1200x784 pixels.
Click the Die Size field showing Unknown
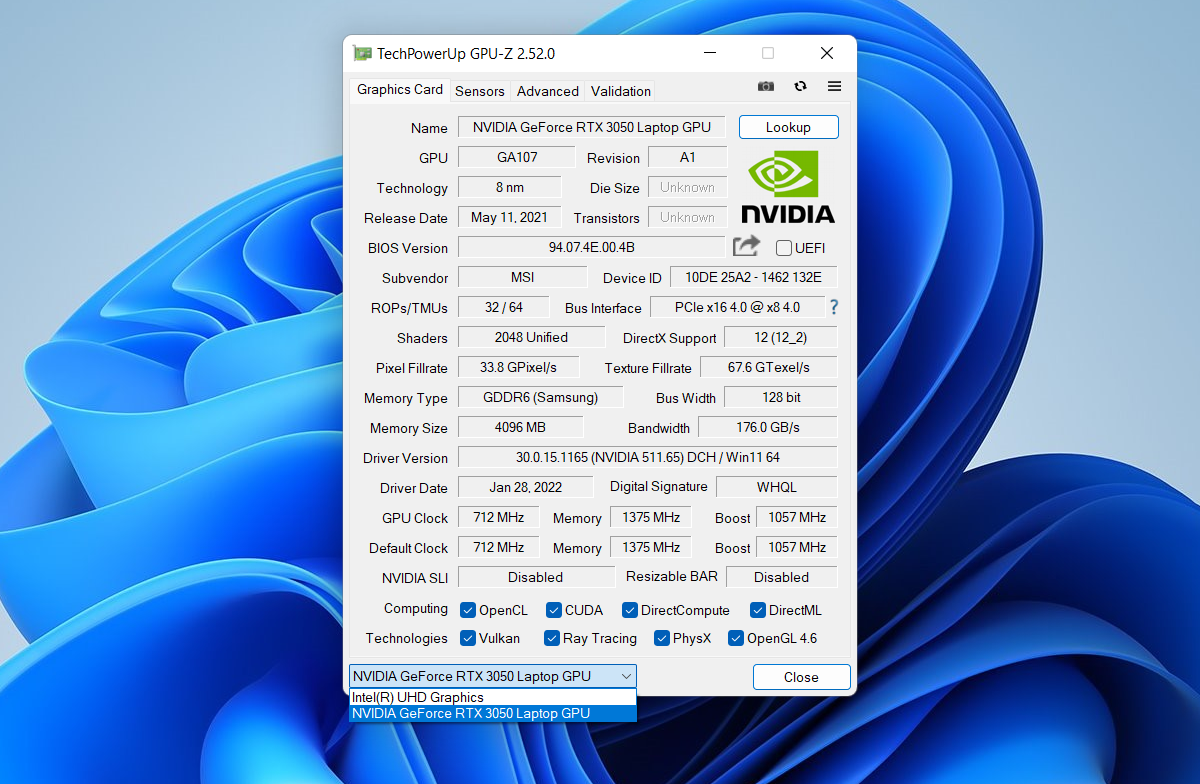coord(688,187)
